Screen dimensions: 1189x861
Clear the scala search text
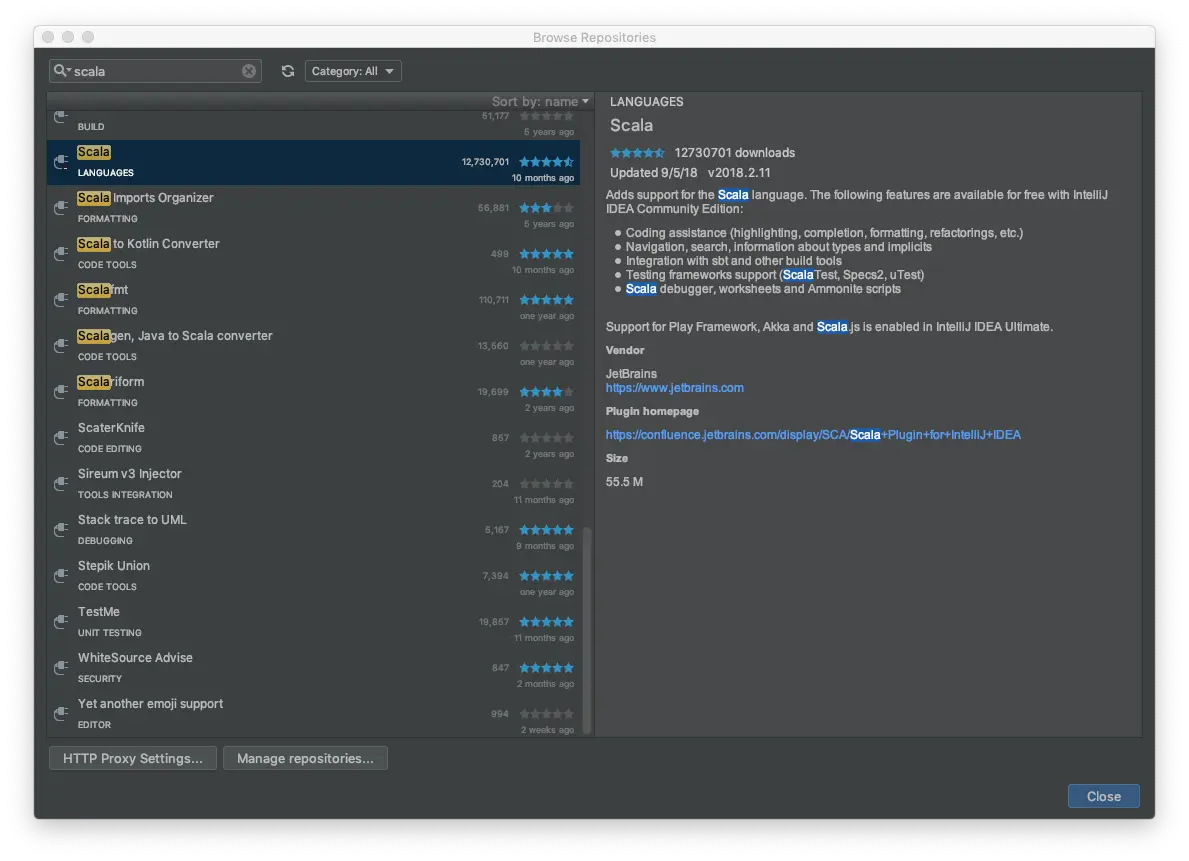[x=249, y=71]
